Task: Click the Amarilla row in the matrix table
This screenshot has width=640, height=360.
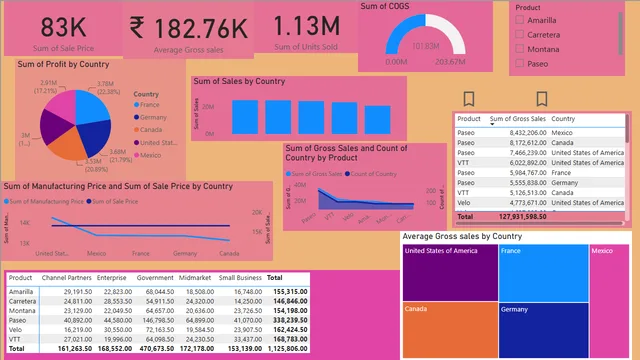Action: 158,292
